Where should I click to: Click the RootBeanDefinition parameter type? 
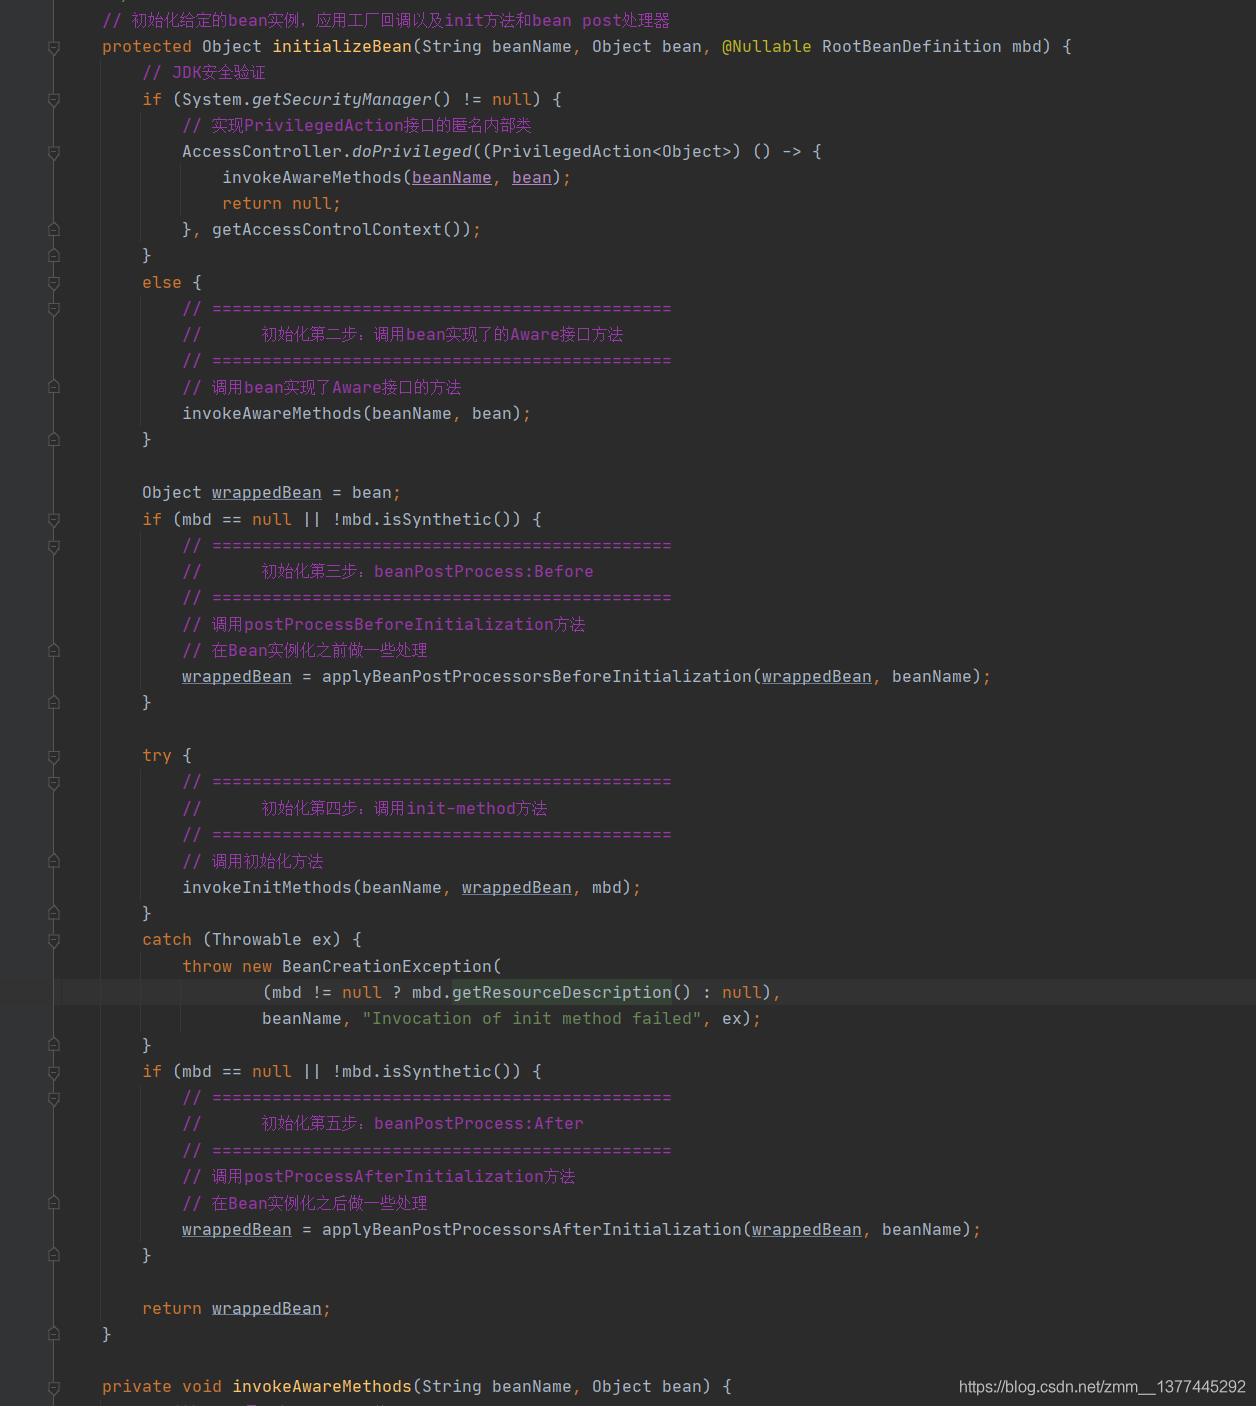pos(912,46)
